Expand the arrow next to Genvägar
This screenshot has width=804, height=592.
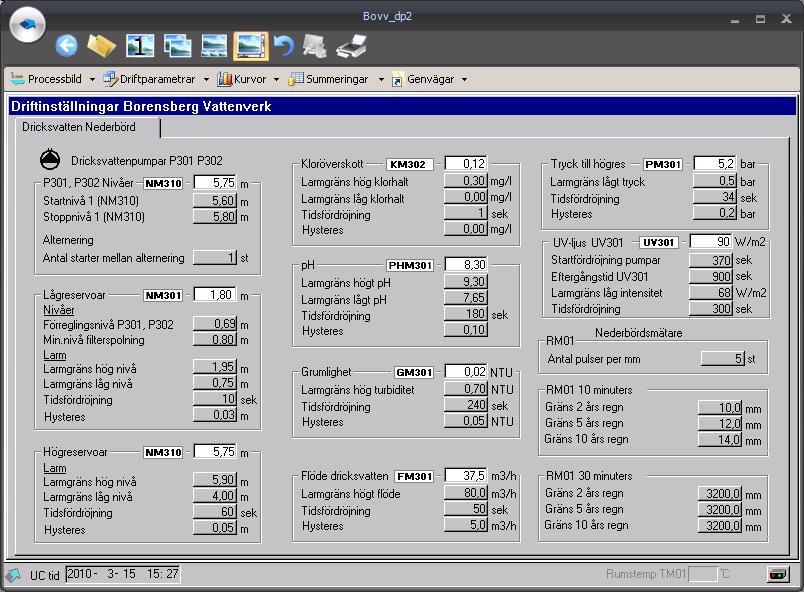(x=464, y=80)
